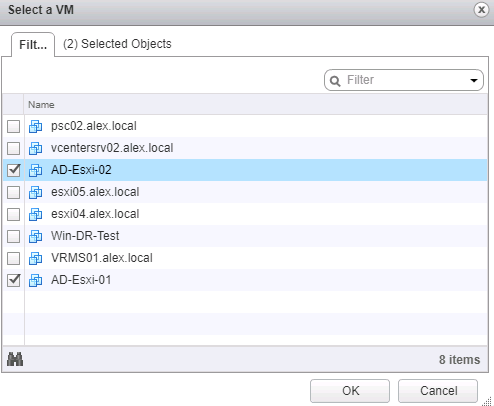This screenshot has height=406, width=494.
Task: Select the Win-DR-Test name text
Action: coord(85,236)
